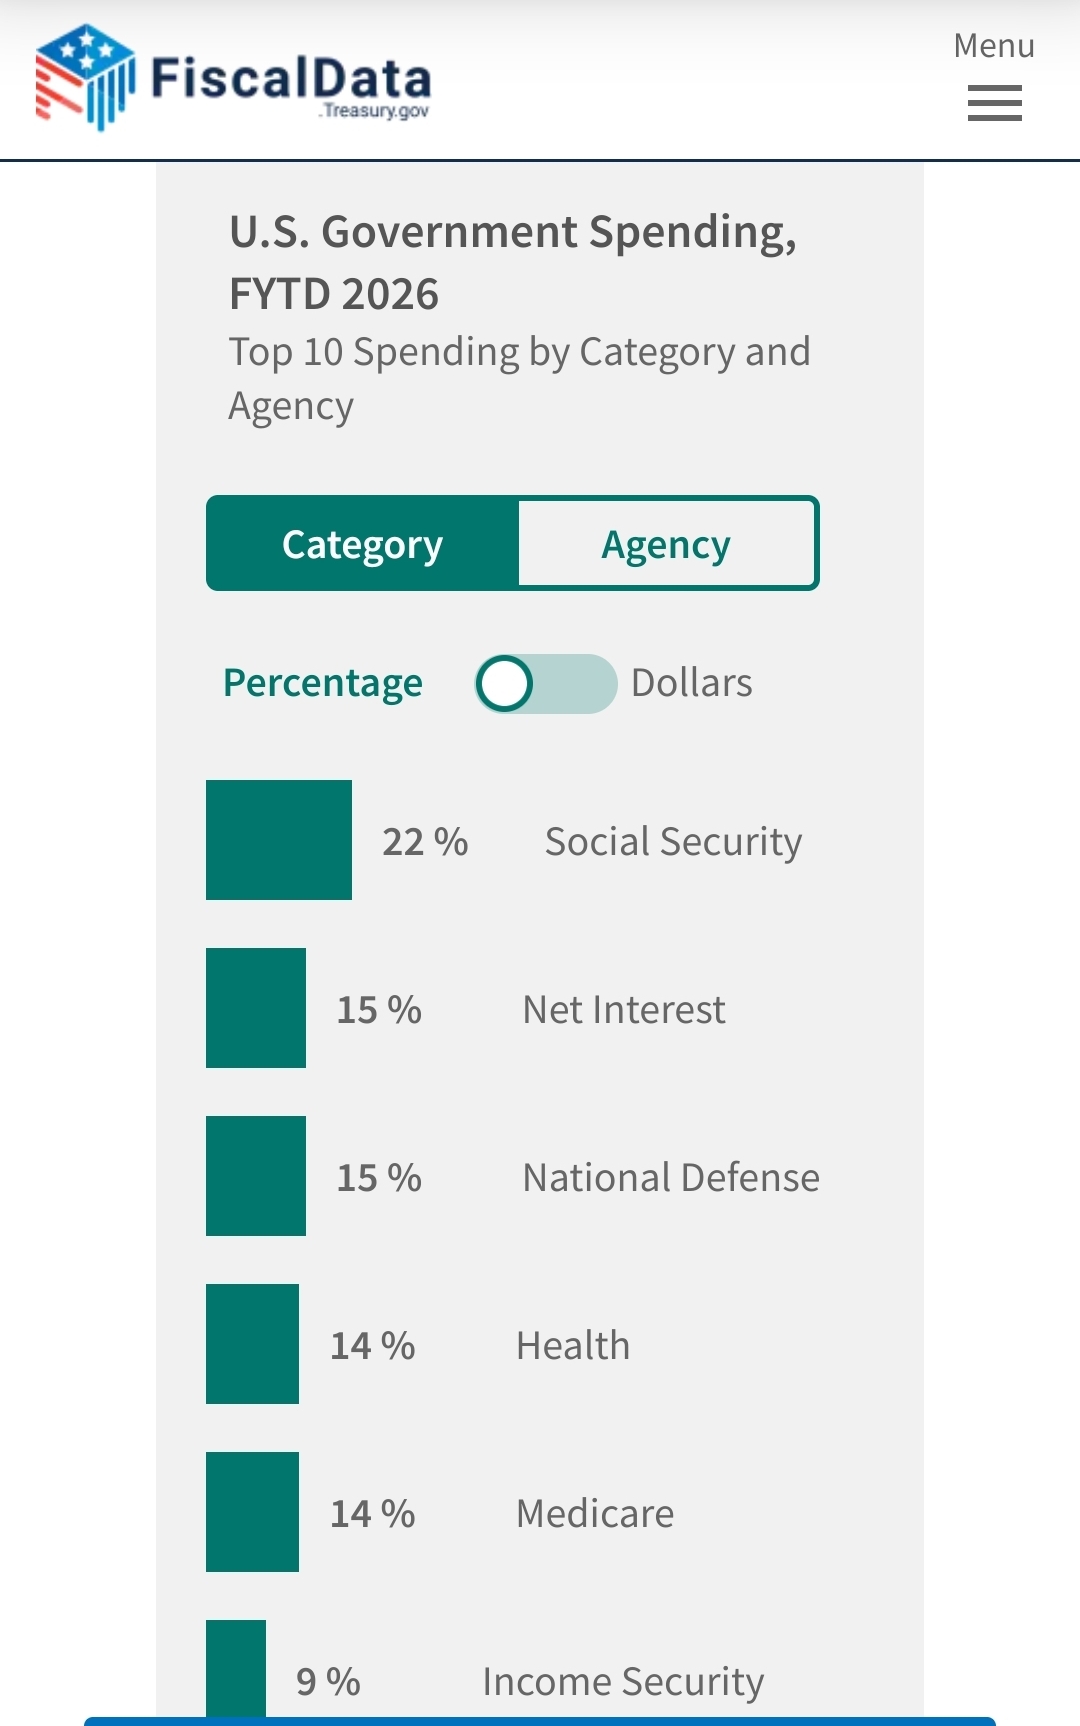Click the Medicare spending bar

(252, 1512)
